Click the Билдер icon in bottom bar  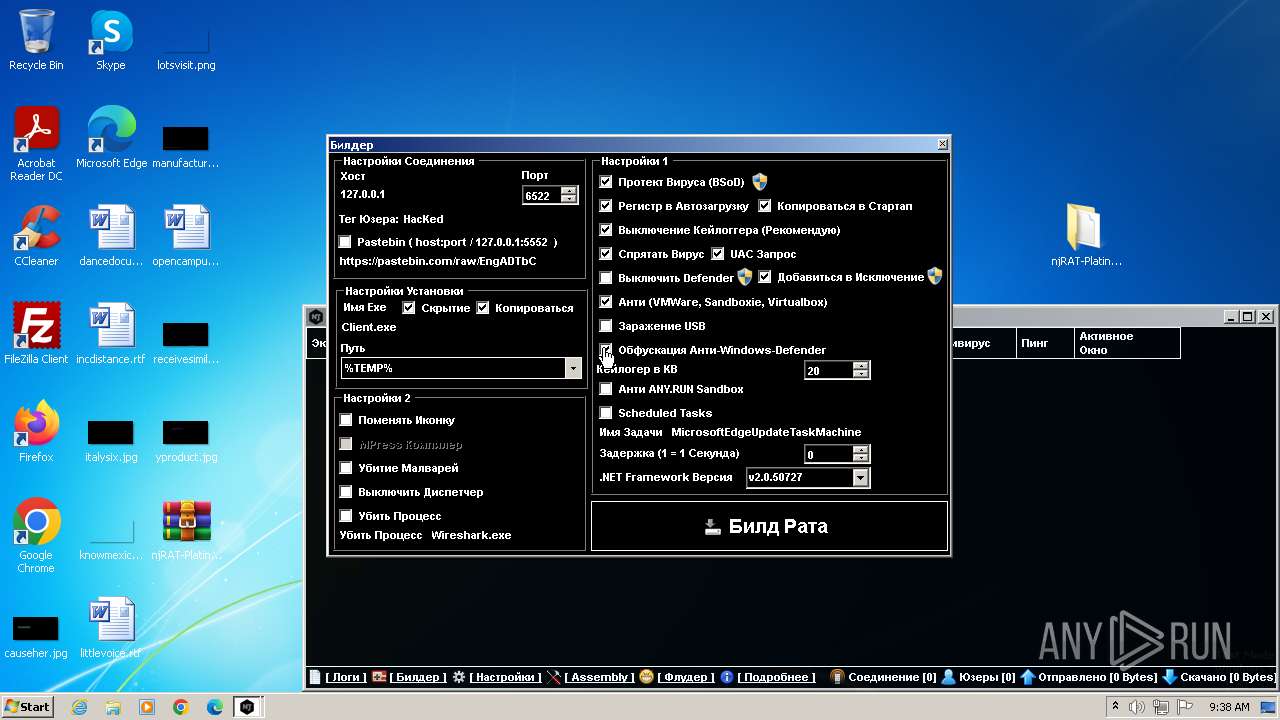pyautogui.click(x=379, y=677)
